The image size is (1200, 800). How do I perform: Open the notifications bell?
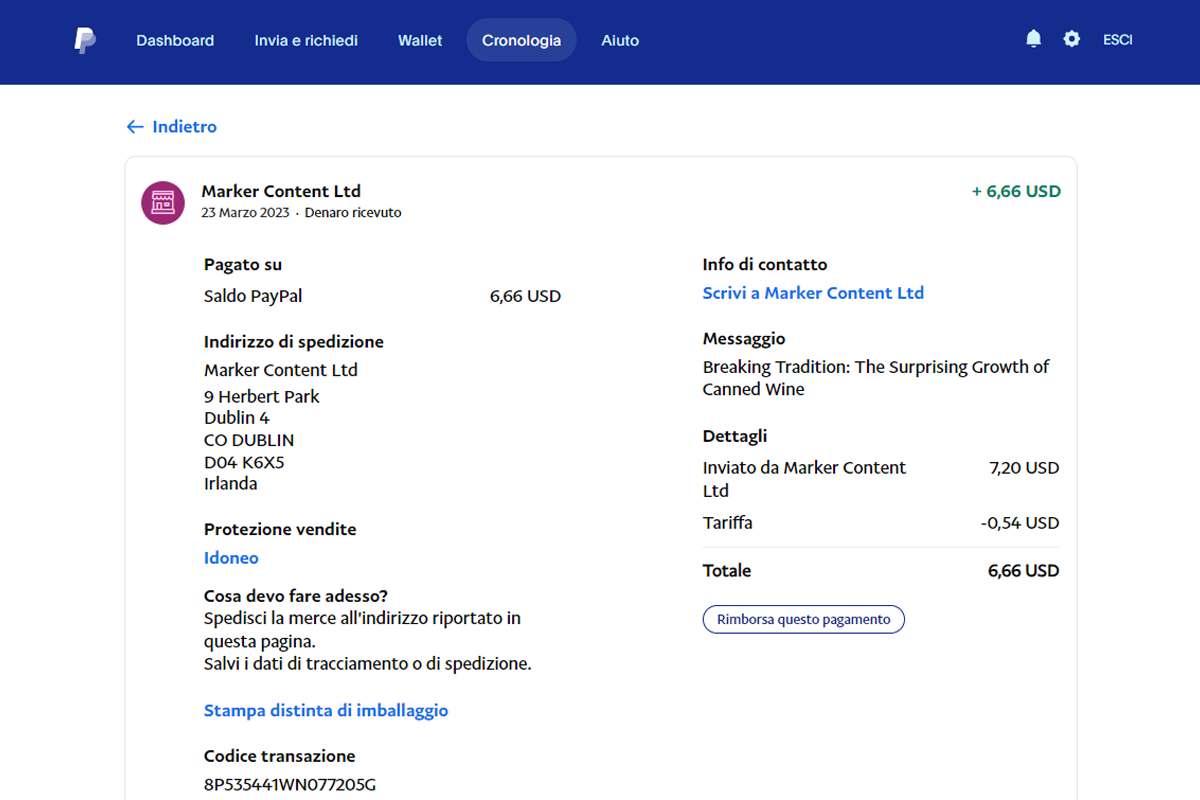(1034, 39)
